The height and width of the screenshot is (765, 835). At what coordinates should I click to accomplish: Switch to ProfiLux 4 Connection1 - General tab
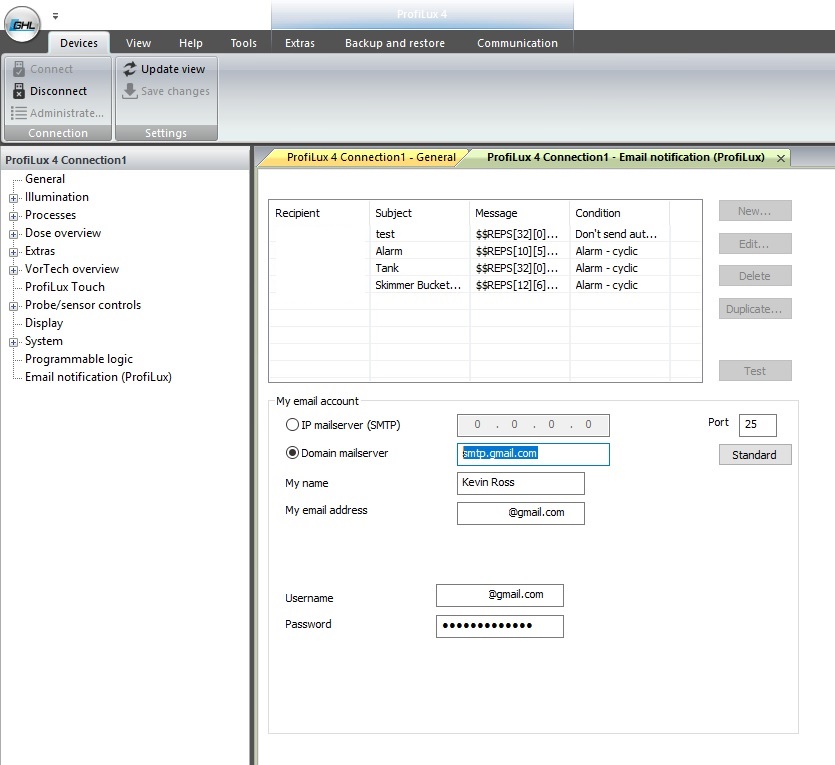click(x=371, y=157)
